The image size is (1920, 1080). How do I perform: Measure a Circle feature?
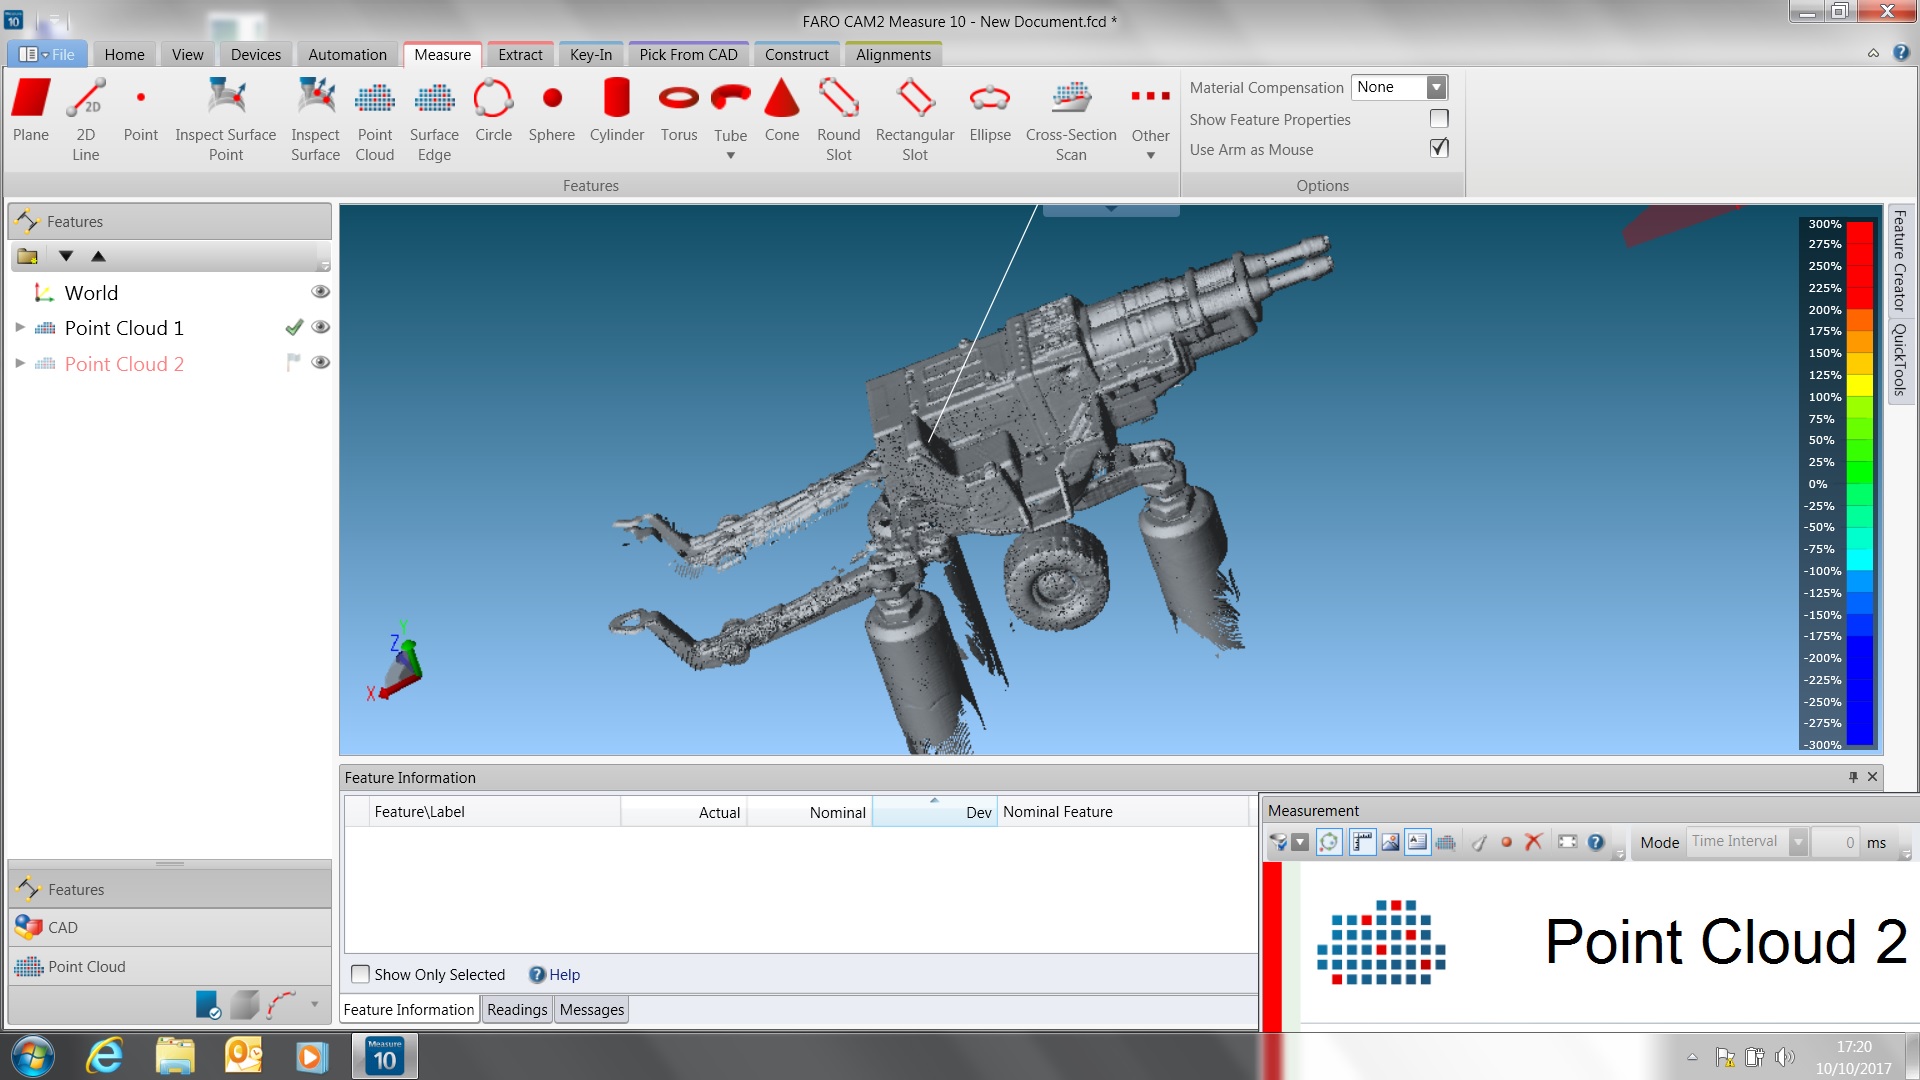point(493,110)
